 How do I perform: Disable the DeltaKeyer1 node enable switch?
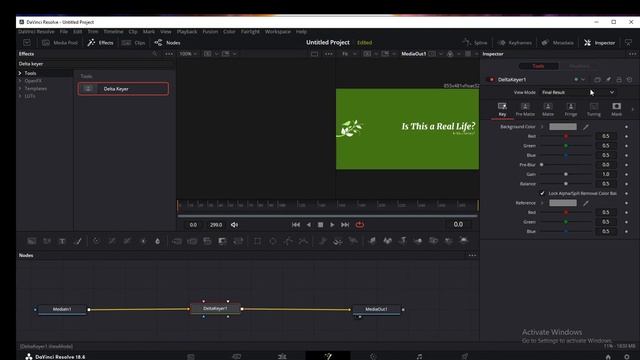[491, 80]
